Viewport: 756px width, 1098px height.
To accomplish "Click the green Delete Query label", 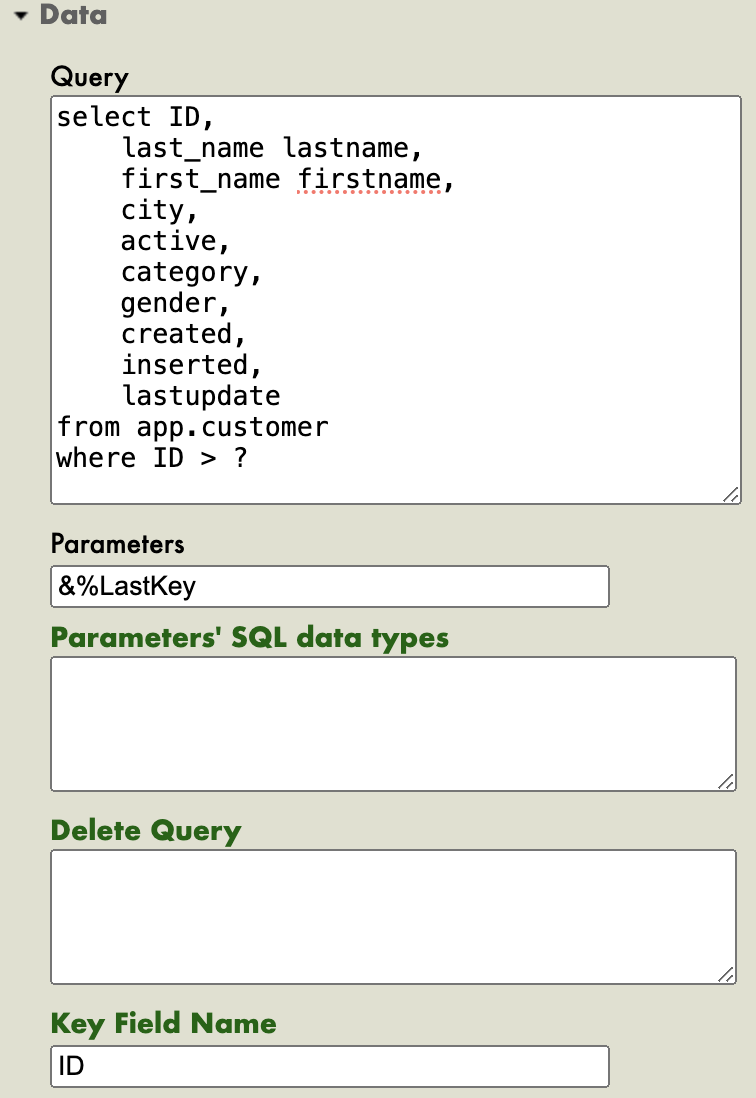I will [x=146, y=830].
